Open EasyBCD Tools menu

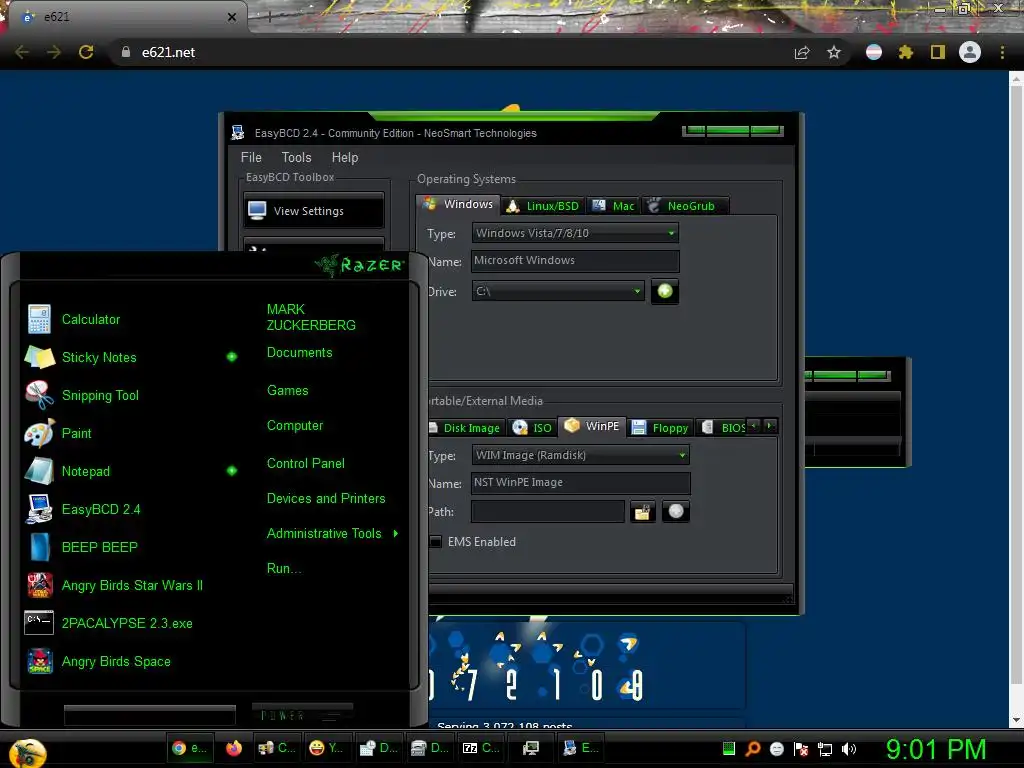[296, 157]
